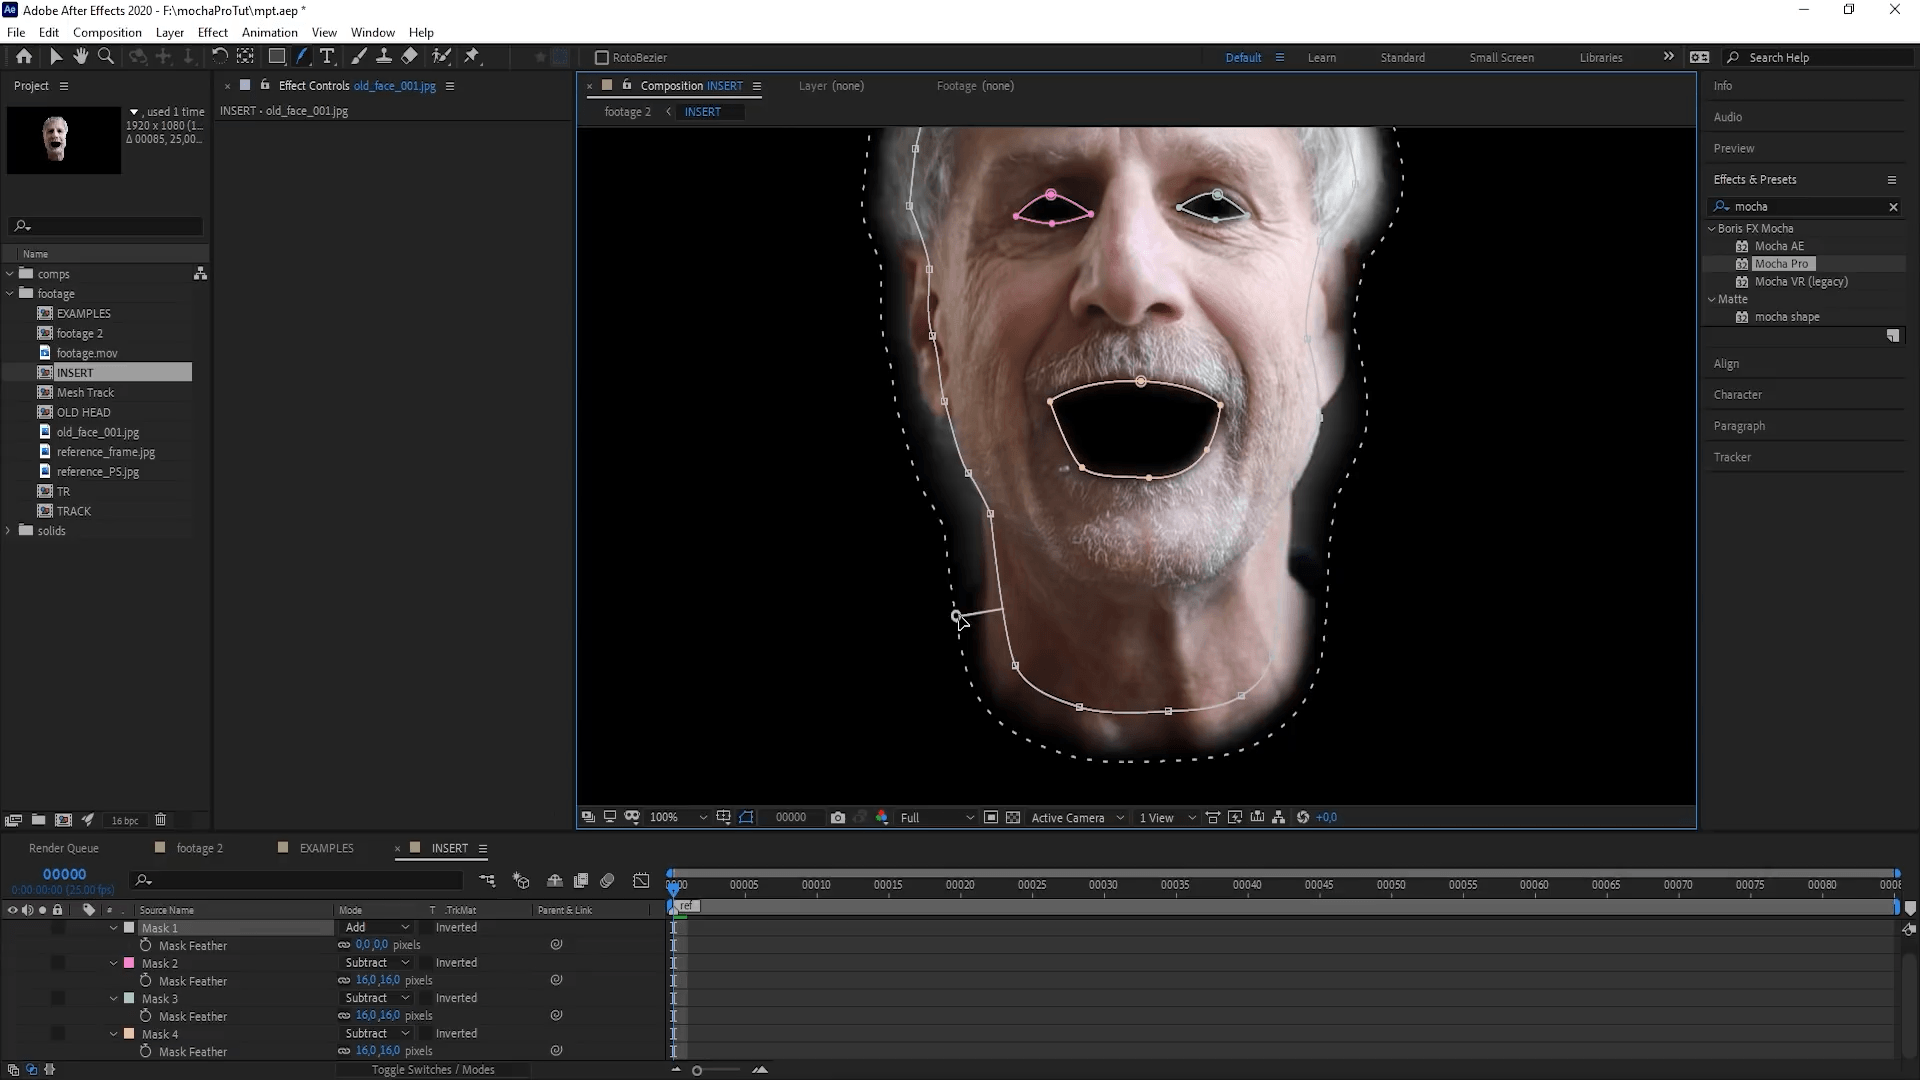Select the Roto Brush tool
Viewport: 1920px width, 1080px height.
[x=441, y=57]
